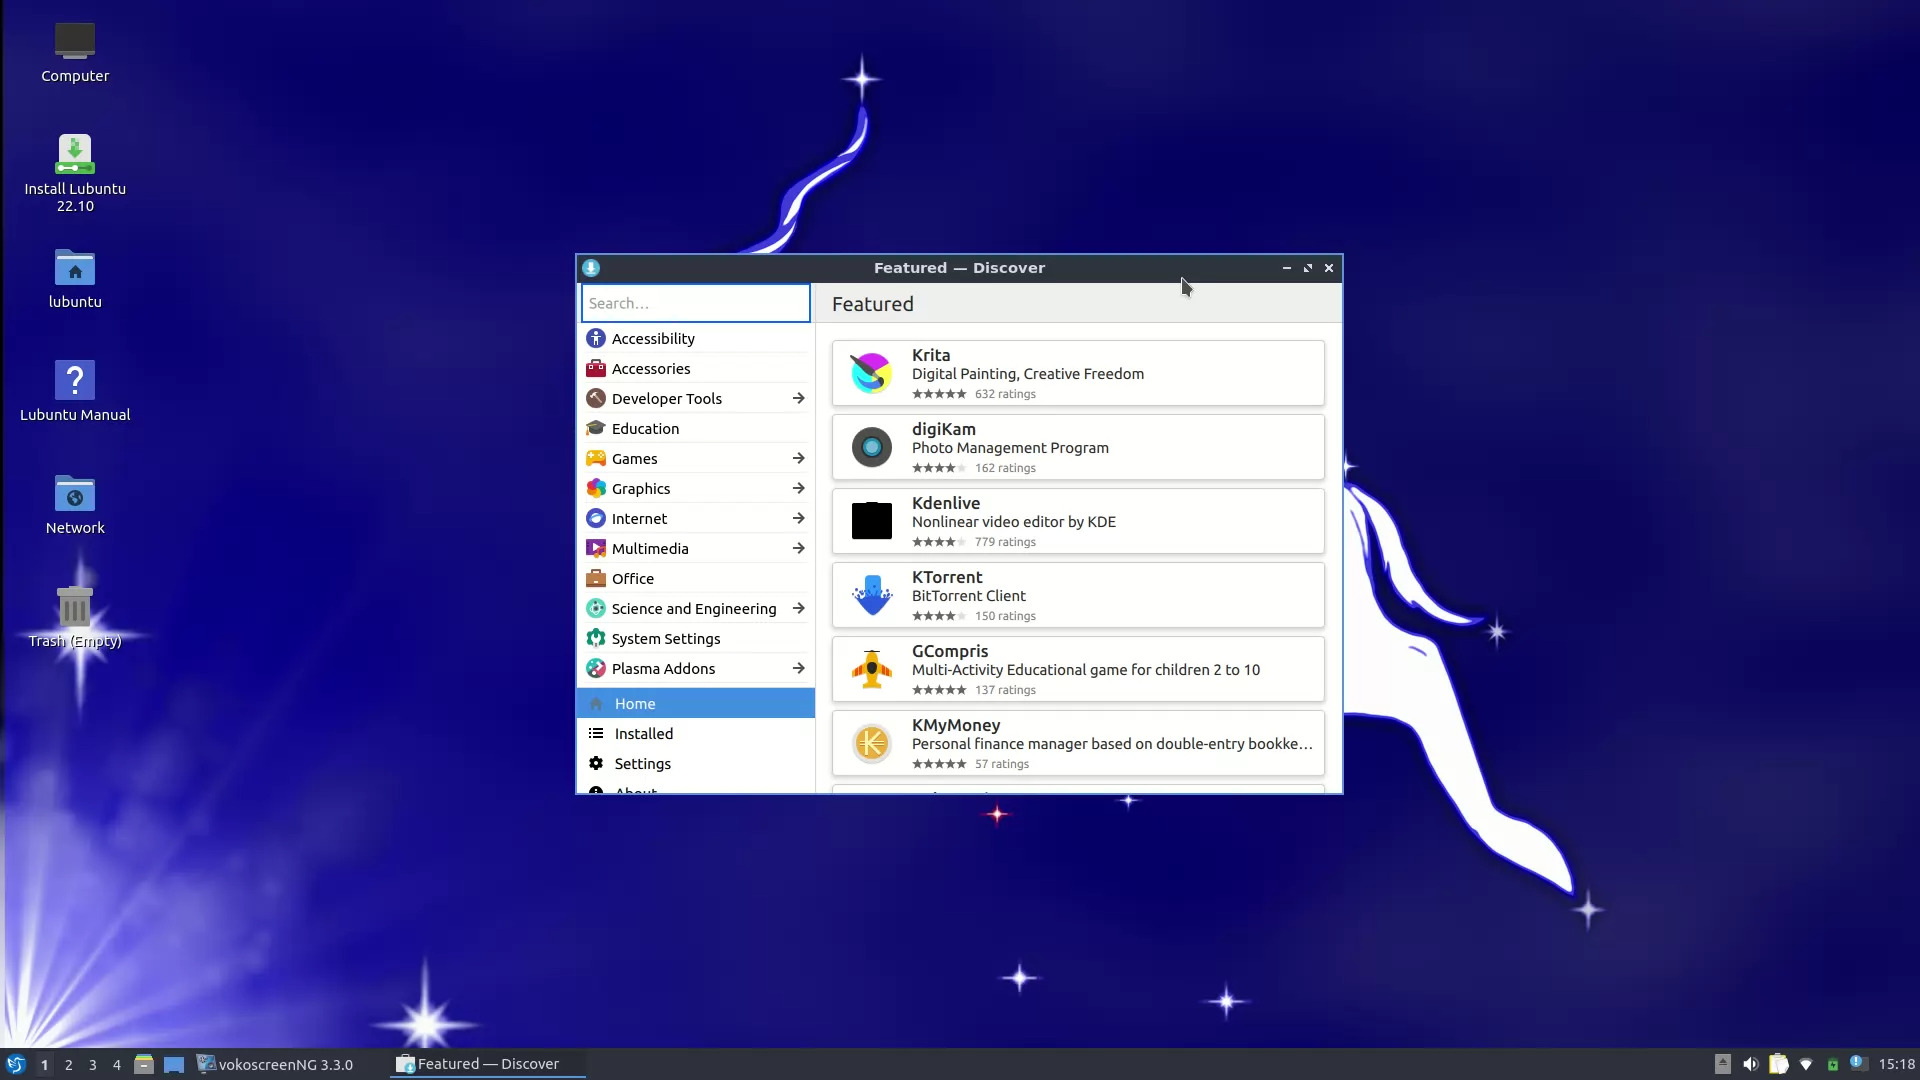
Task: Click the digiKam camera lens icon
Action: pos(871,447)
